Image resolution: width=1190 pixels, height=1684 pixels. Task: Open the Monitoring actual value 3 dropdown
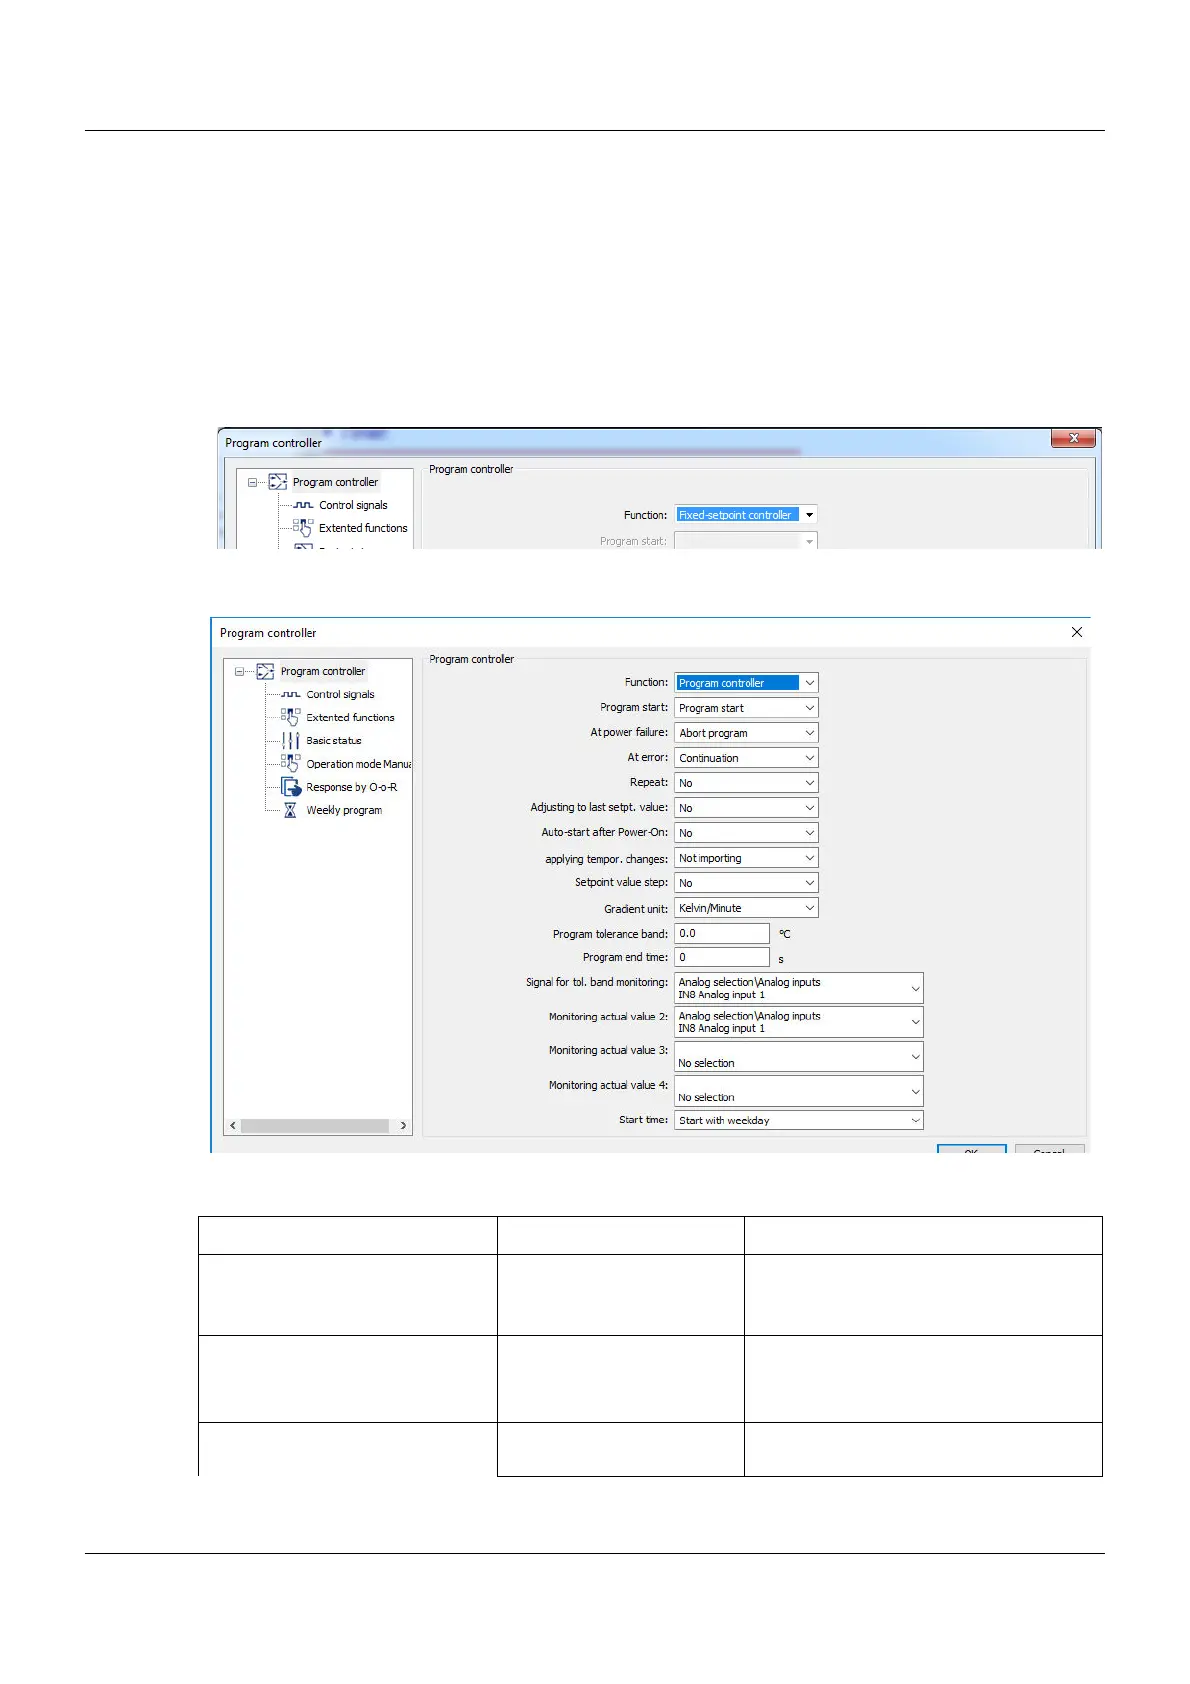click(x=915, y=1056)
